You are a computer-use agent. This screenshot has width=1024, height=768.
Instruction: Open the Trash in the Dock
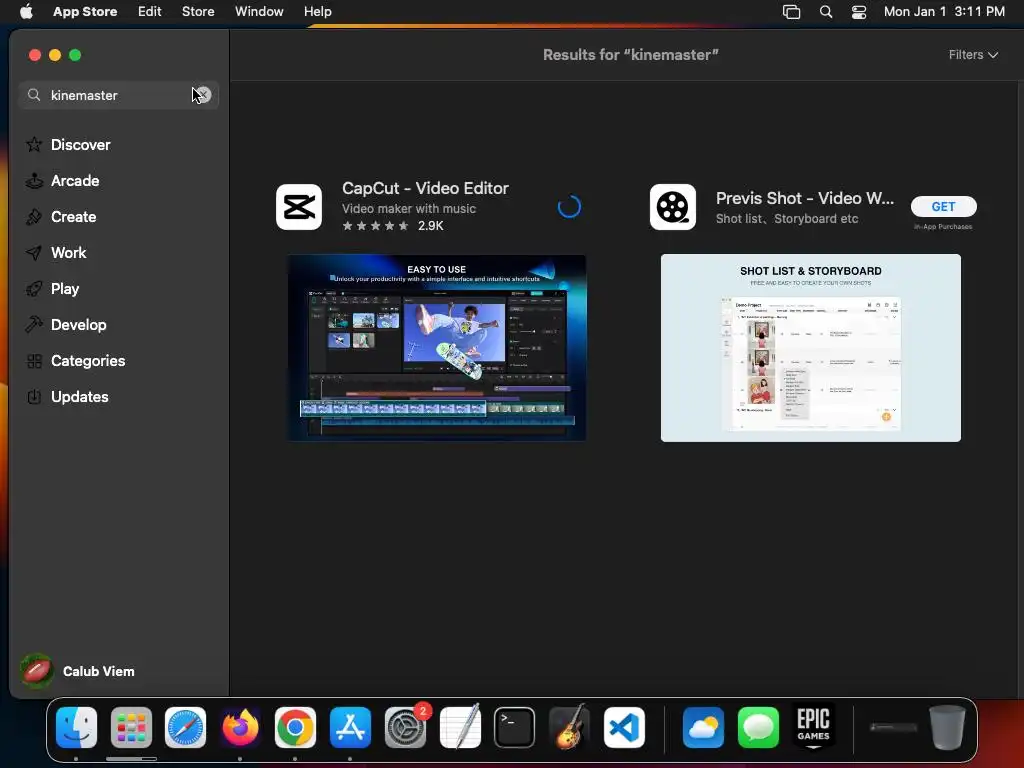948,728
